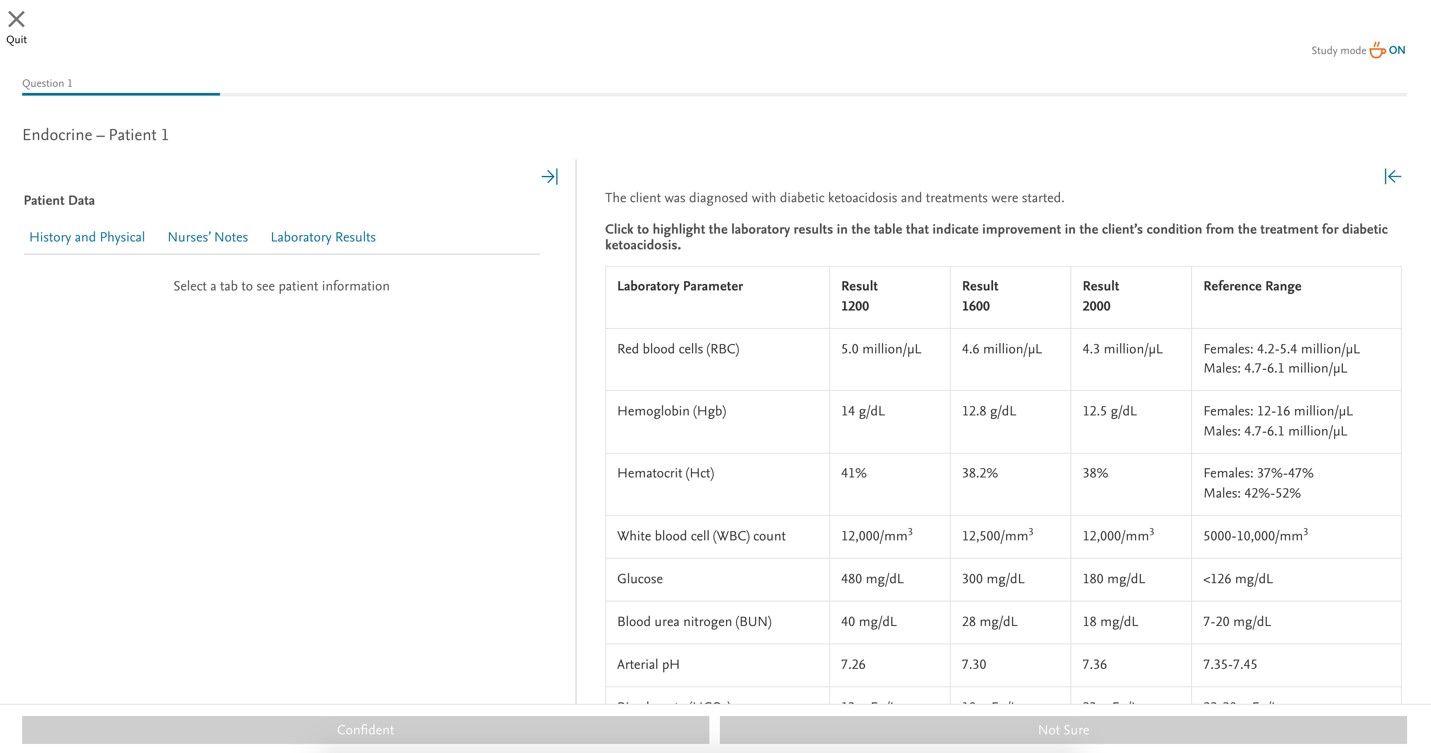Collapse the Patient Data panel with the arrow icon

549,176
